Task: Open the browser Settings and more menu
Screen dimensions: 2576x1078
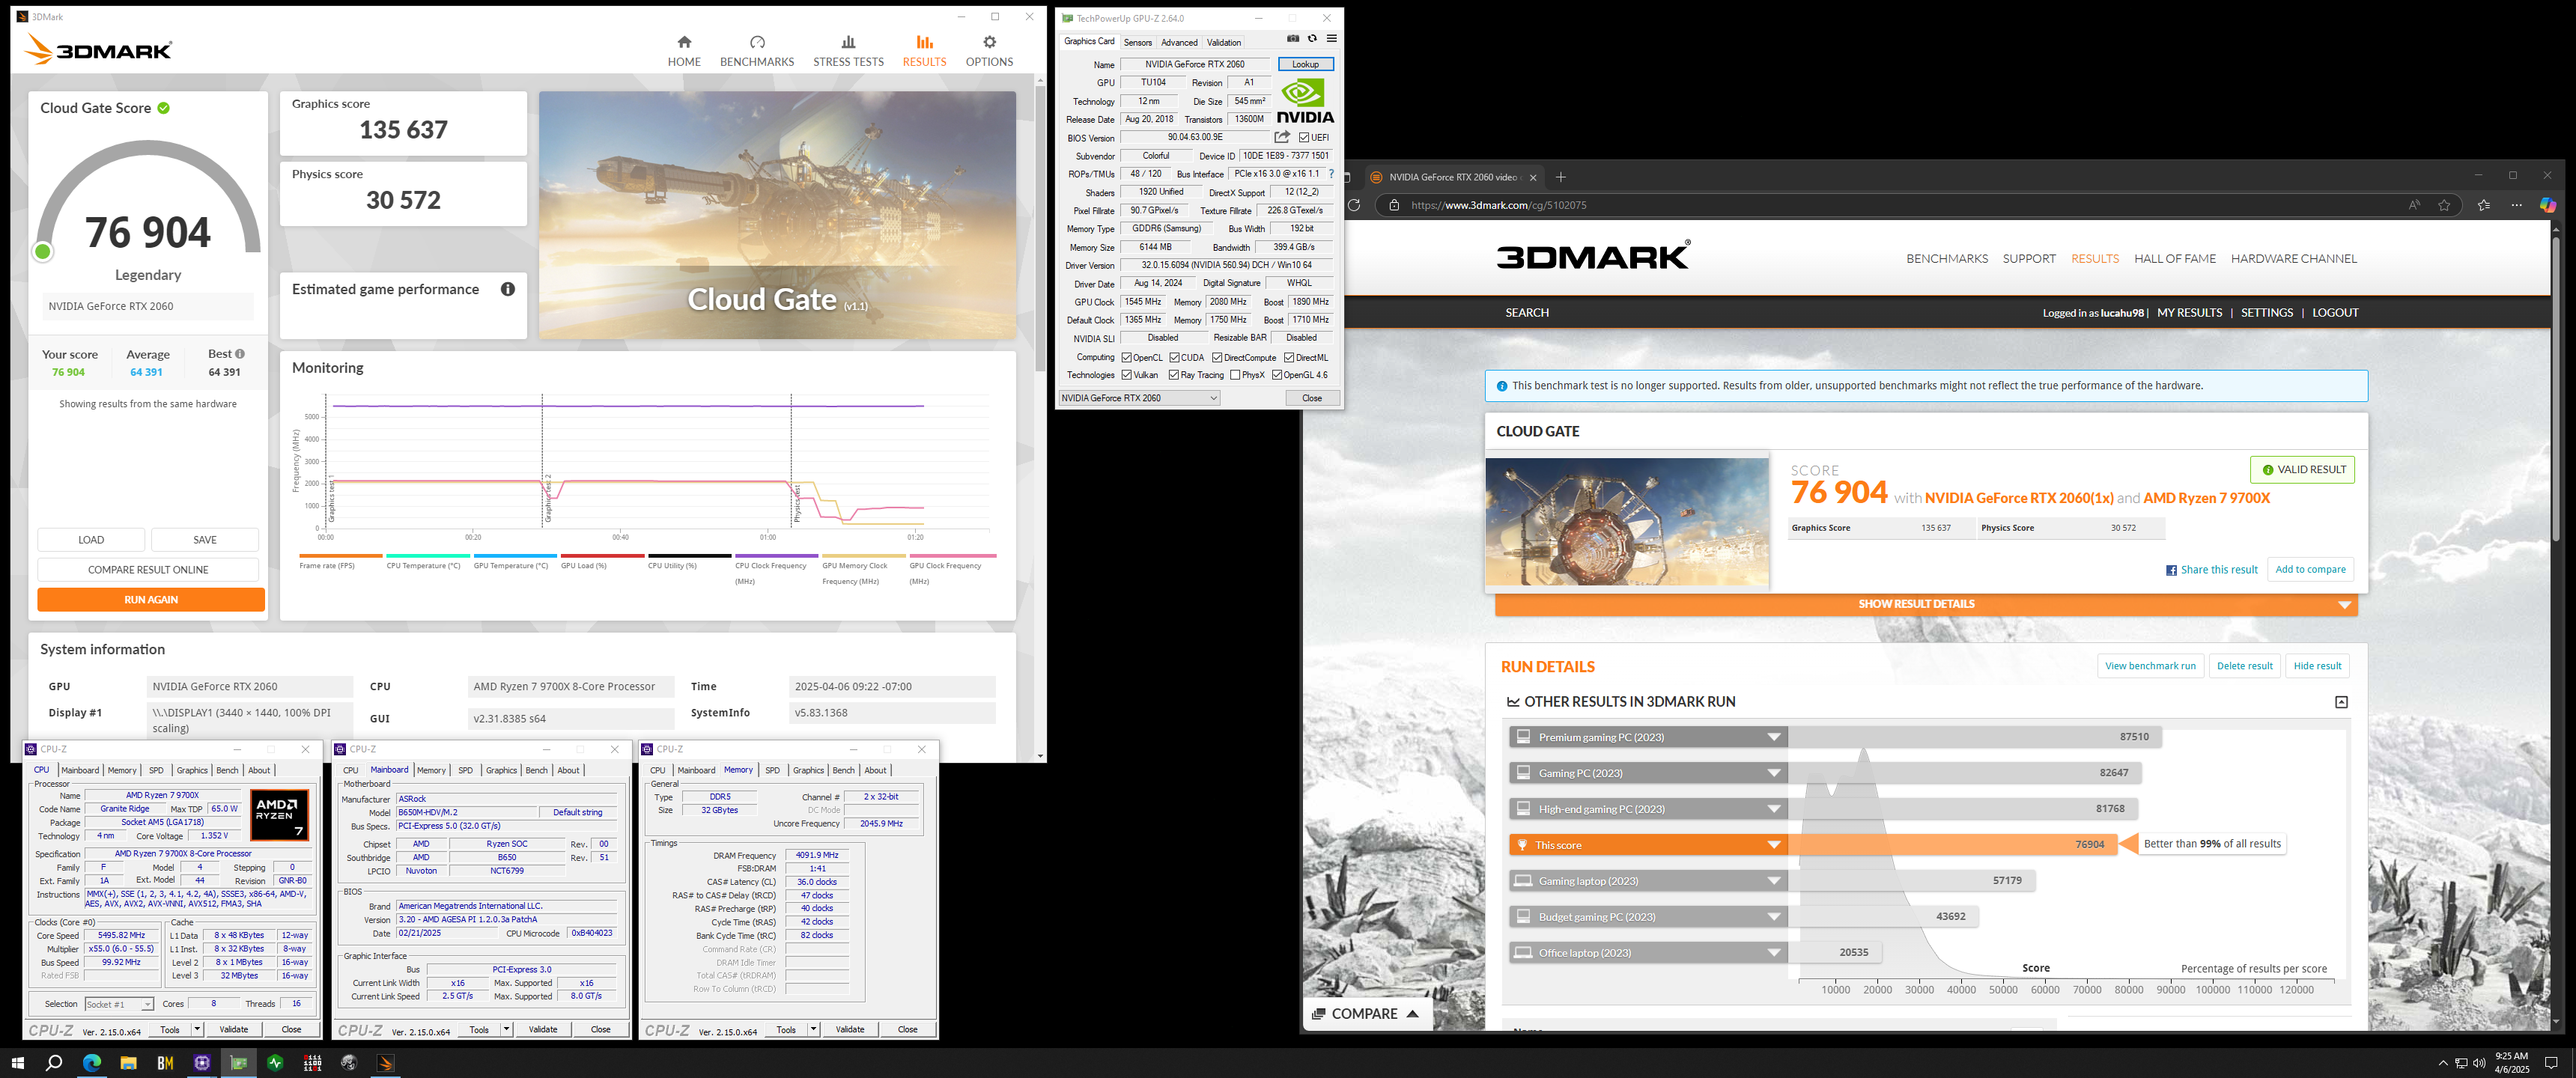Action: (x=2516, y=205)
